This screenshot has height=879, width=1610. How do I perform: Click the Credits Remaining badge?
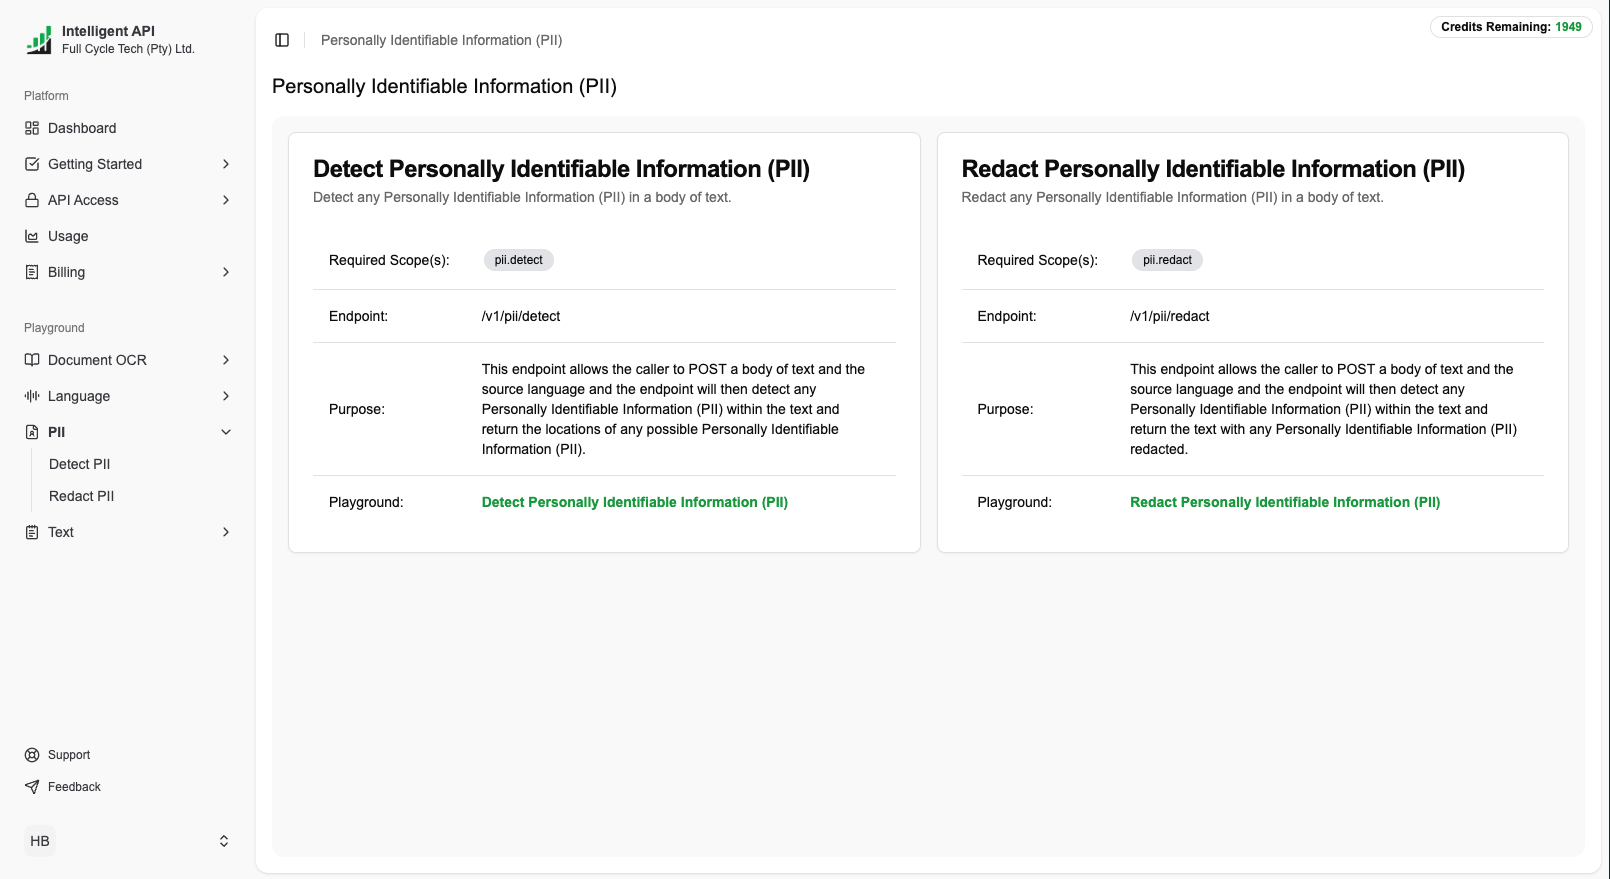pos(1510,27)
